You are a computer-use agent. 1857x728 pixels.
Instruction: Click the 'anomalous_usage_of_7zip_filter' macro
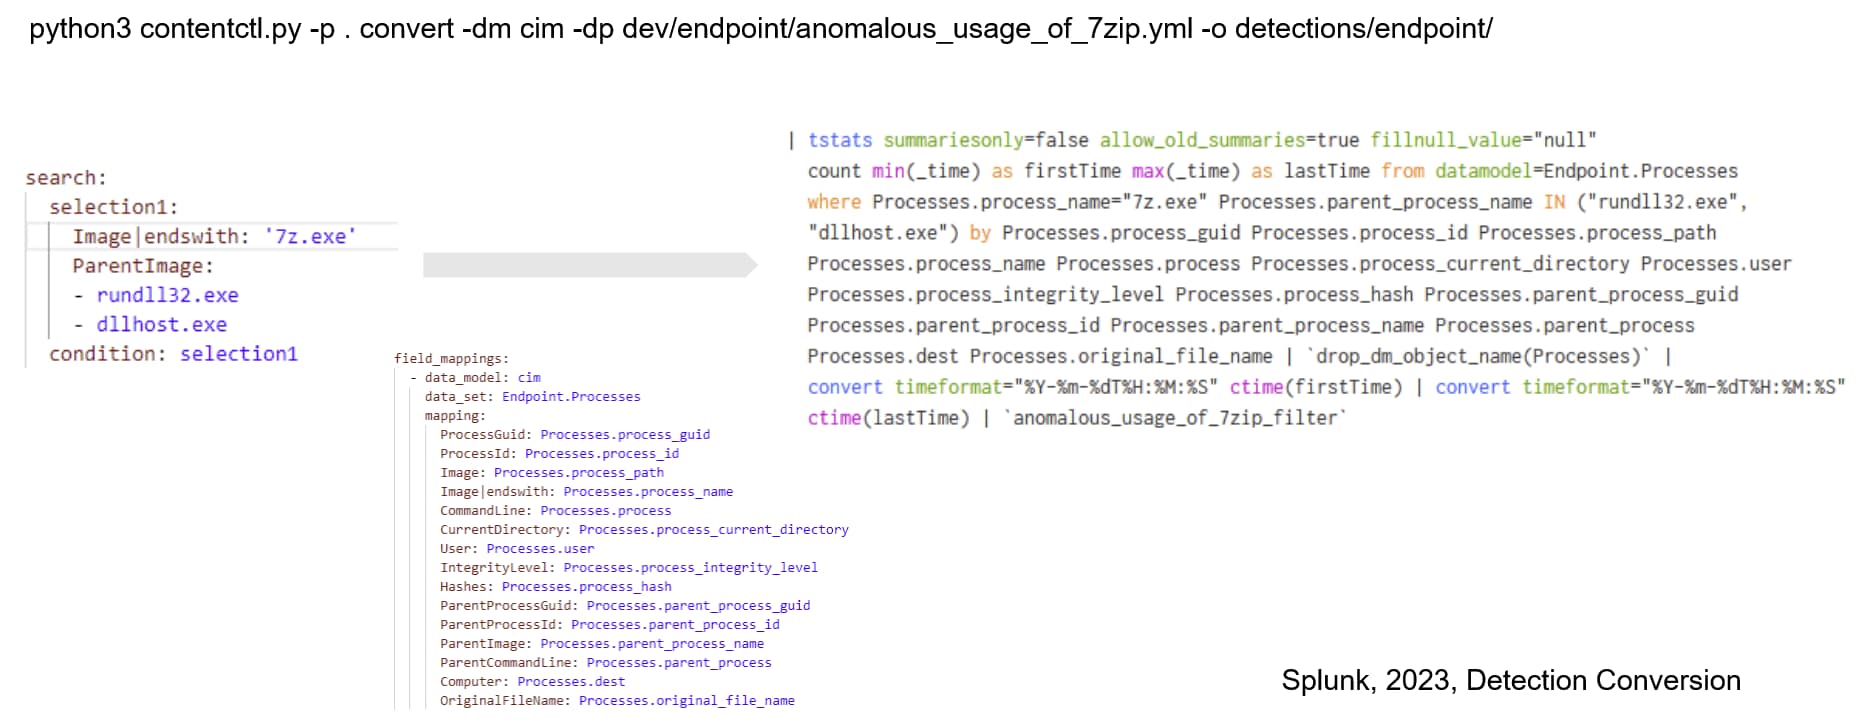coord(1175,419)
